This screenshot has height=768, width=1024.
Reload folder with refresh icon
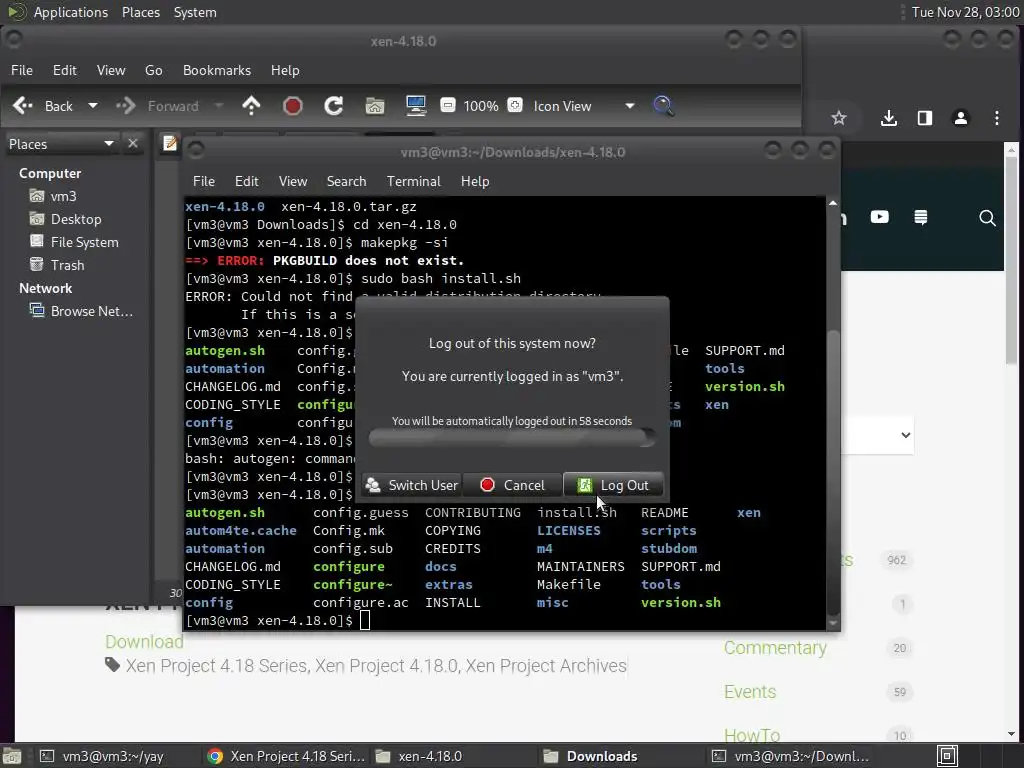click(x=334, y=106)
